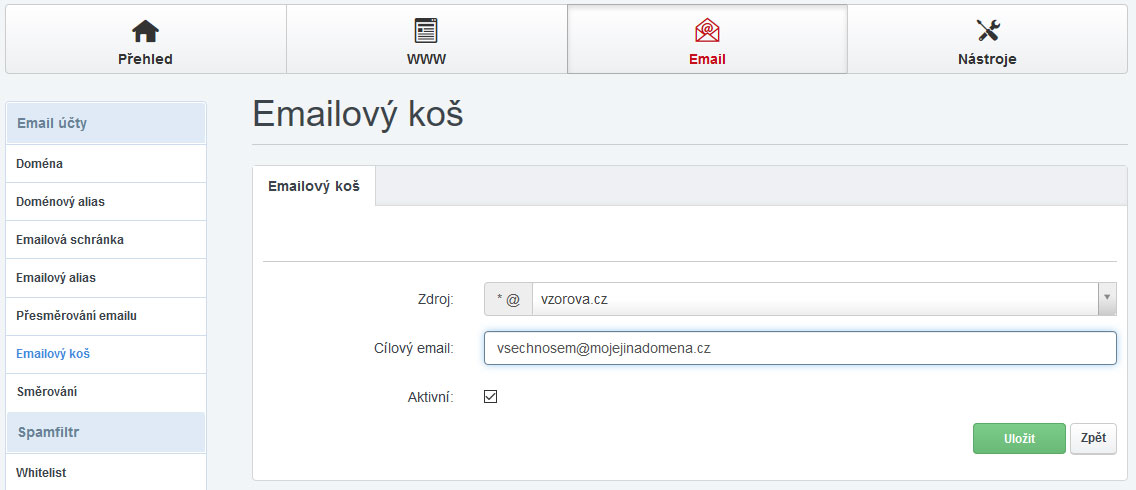Screen dimensions: 1136x490
Task: Toggle the Aktivní checkbox
Action: (x=490, y=397)
